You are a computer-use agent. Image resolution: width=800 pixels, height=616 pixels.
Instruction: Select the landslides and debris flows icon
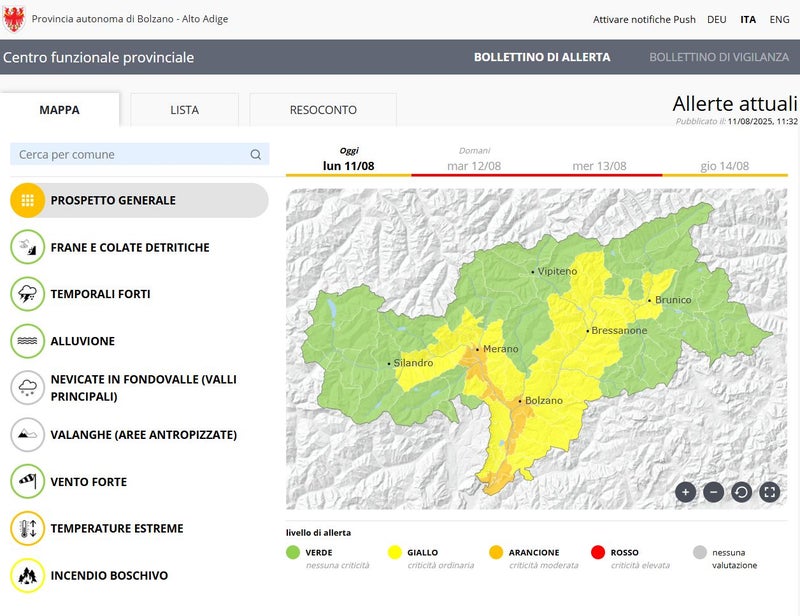(x=28, y=247)
